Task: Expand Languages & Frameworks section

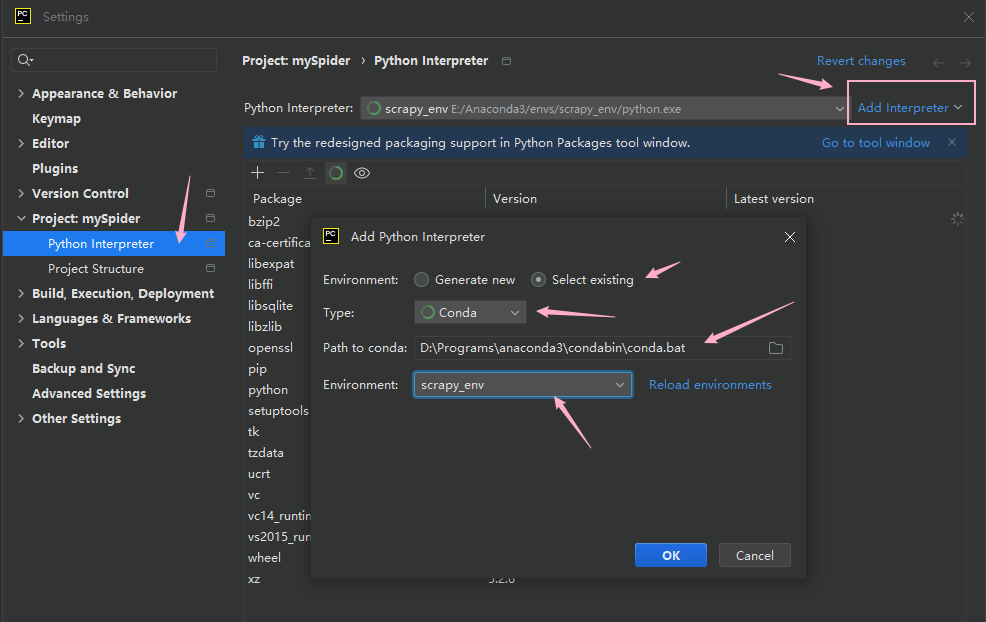Action: coord(21,318)
